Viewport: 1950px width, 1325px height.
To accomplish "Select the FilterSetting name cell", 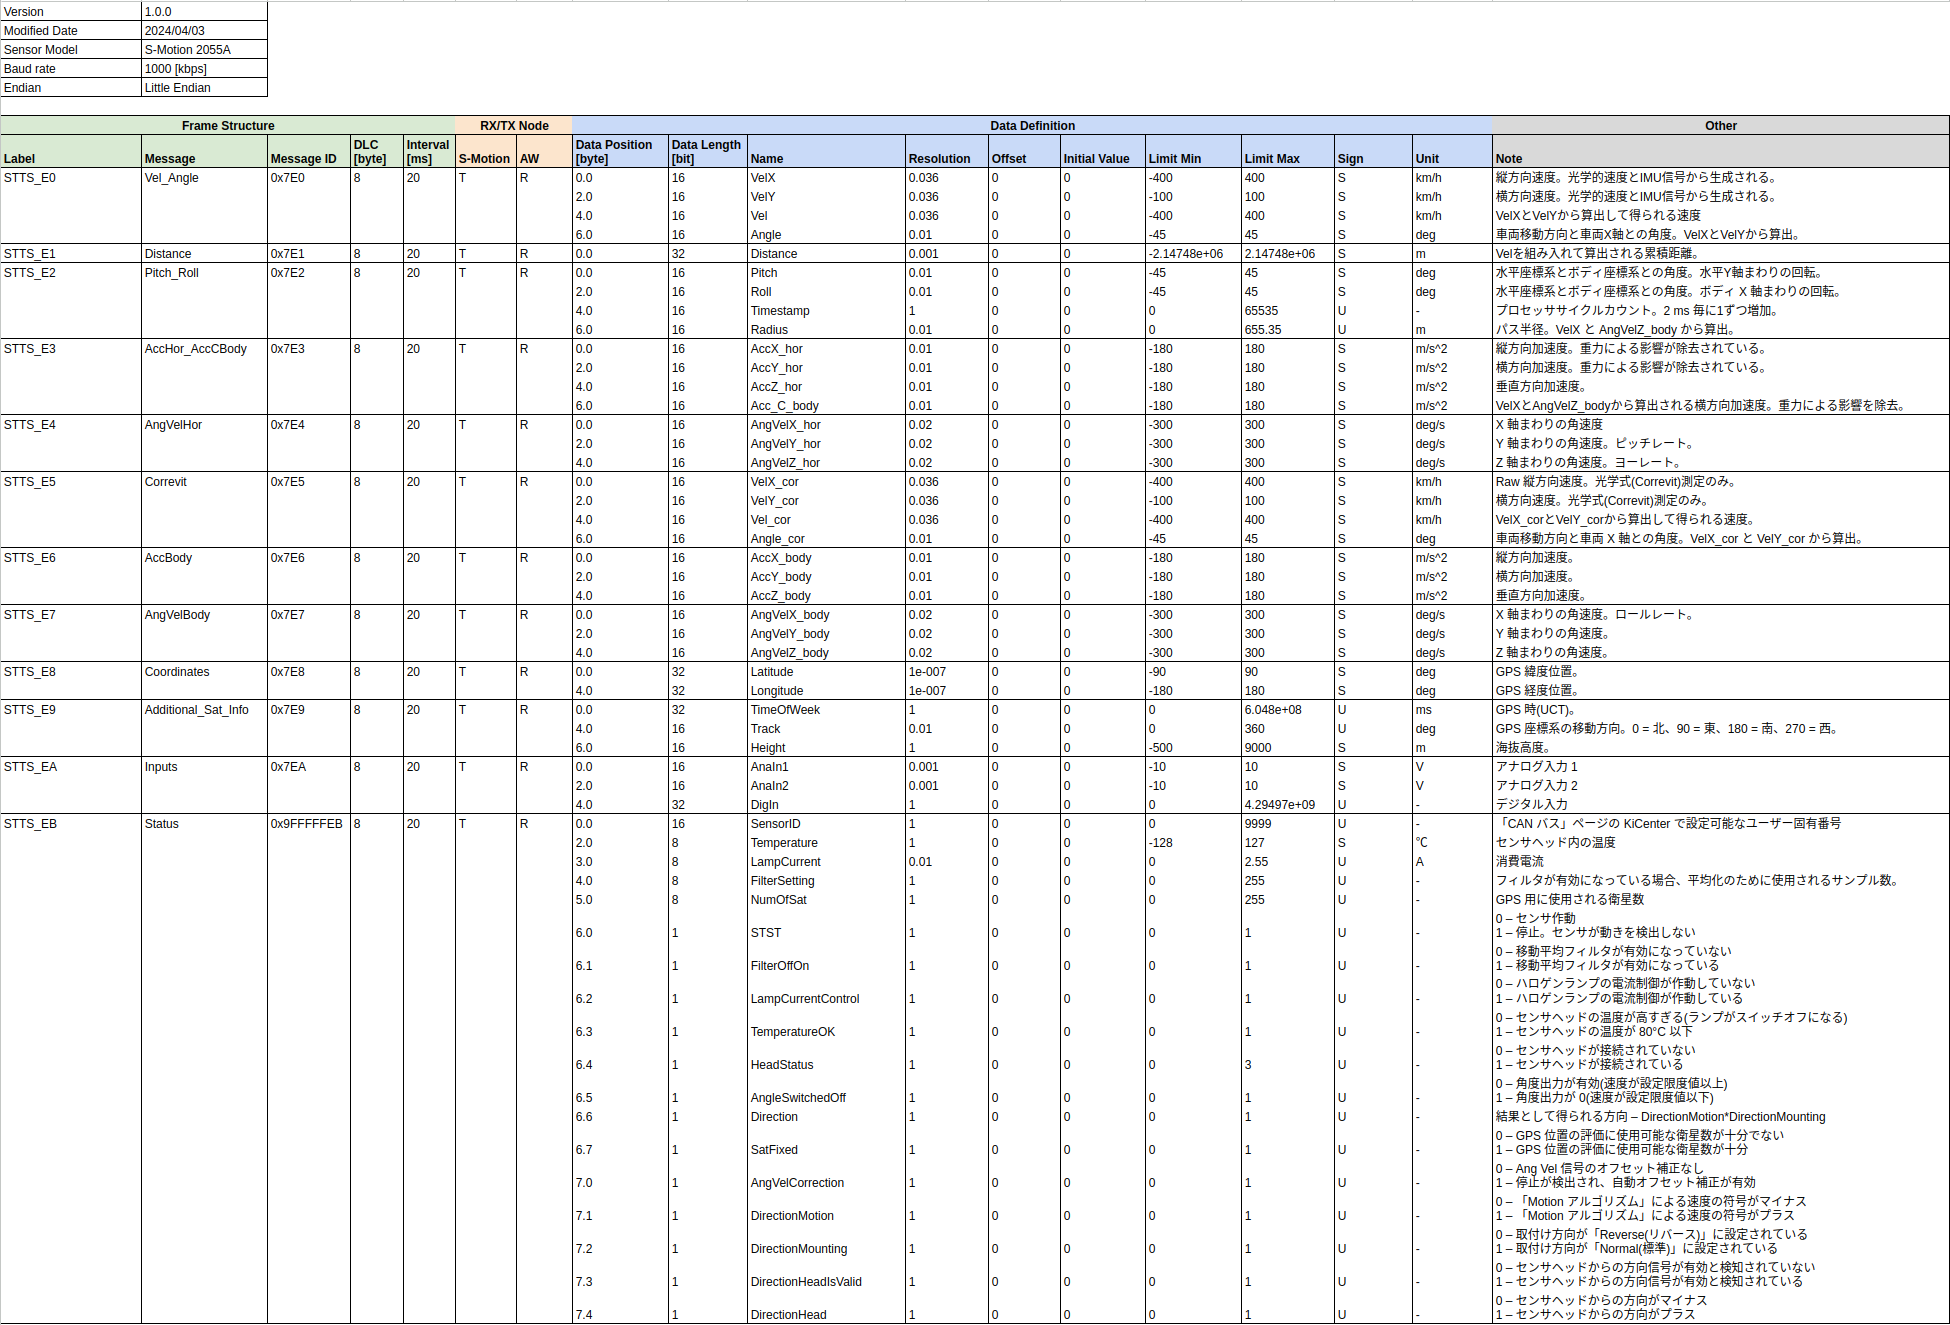I will coord(826,881).
